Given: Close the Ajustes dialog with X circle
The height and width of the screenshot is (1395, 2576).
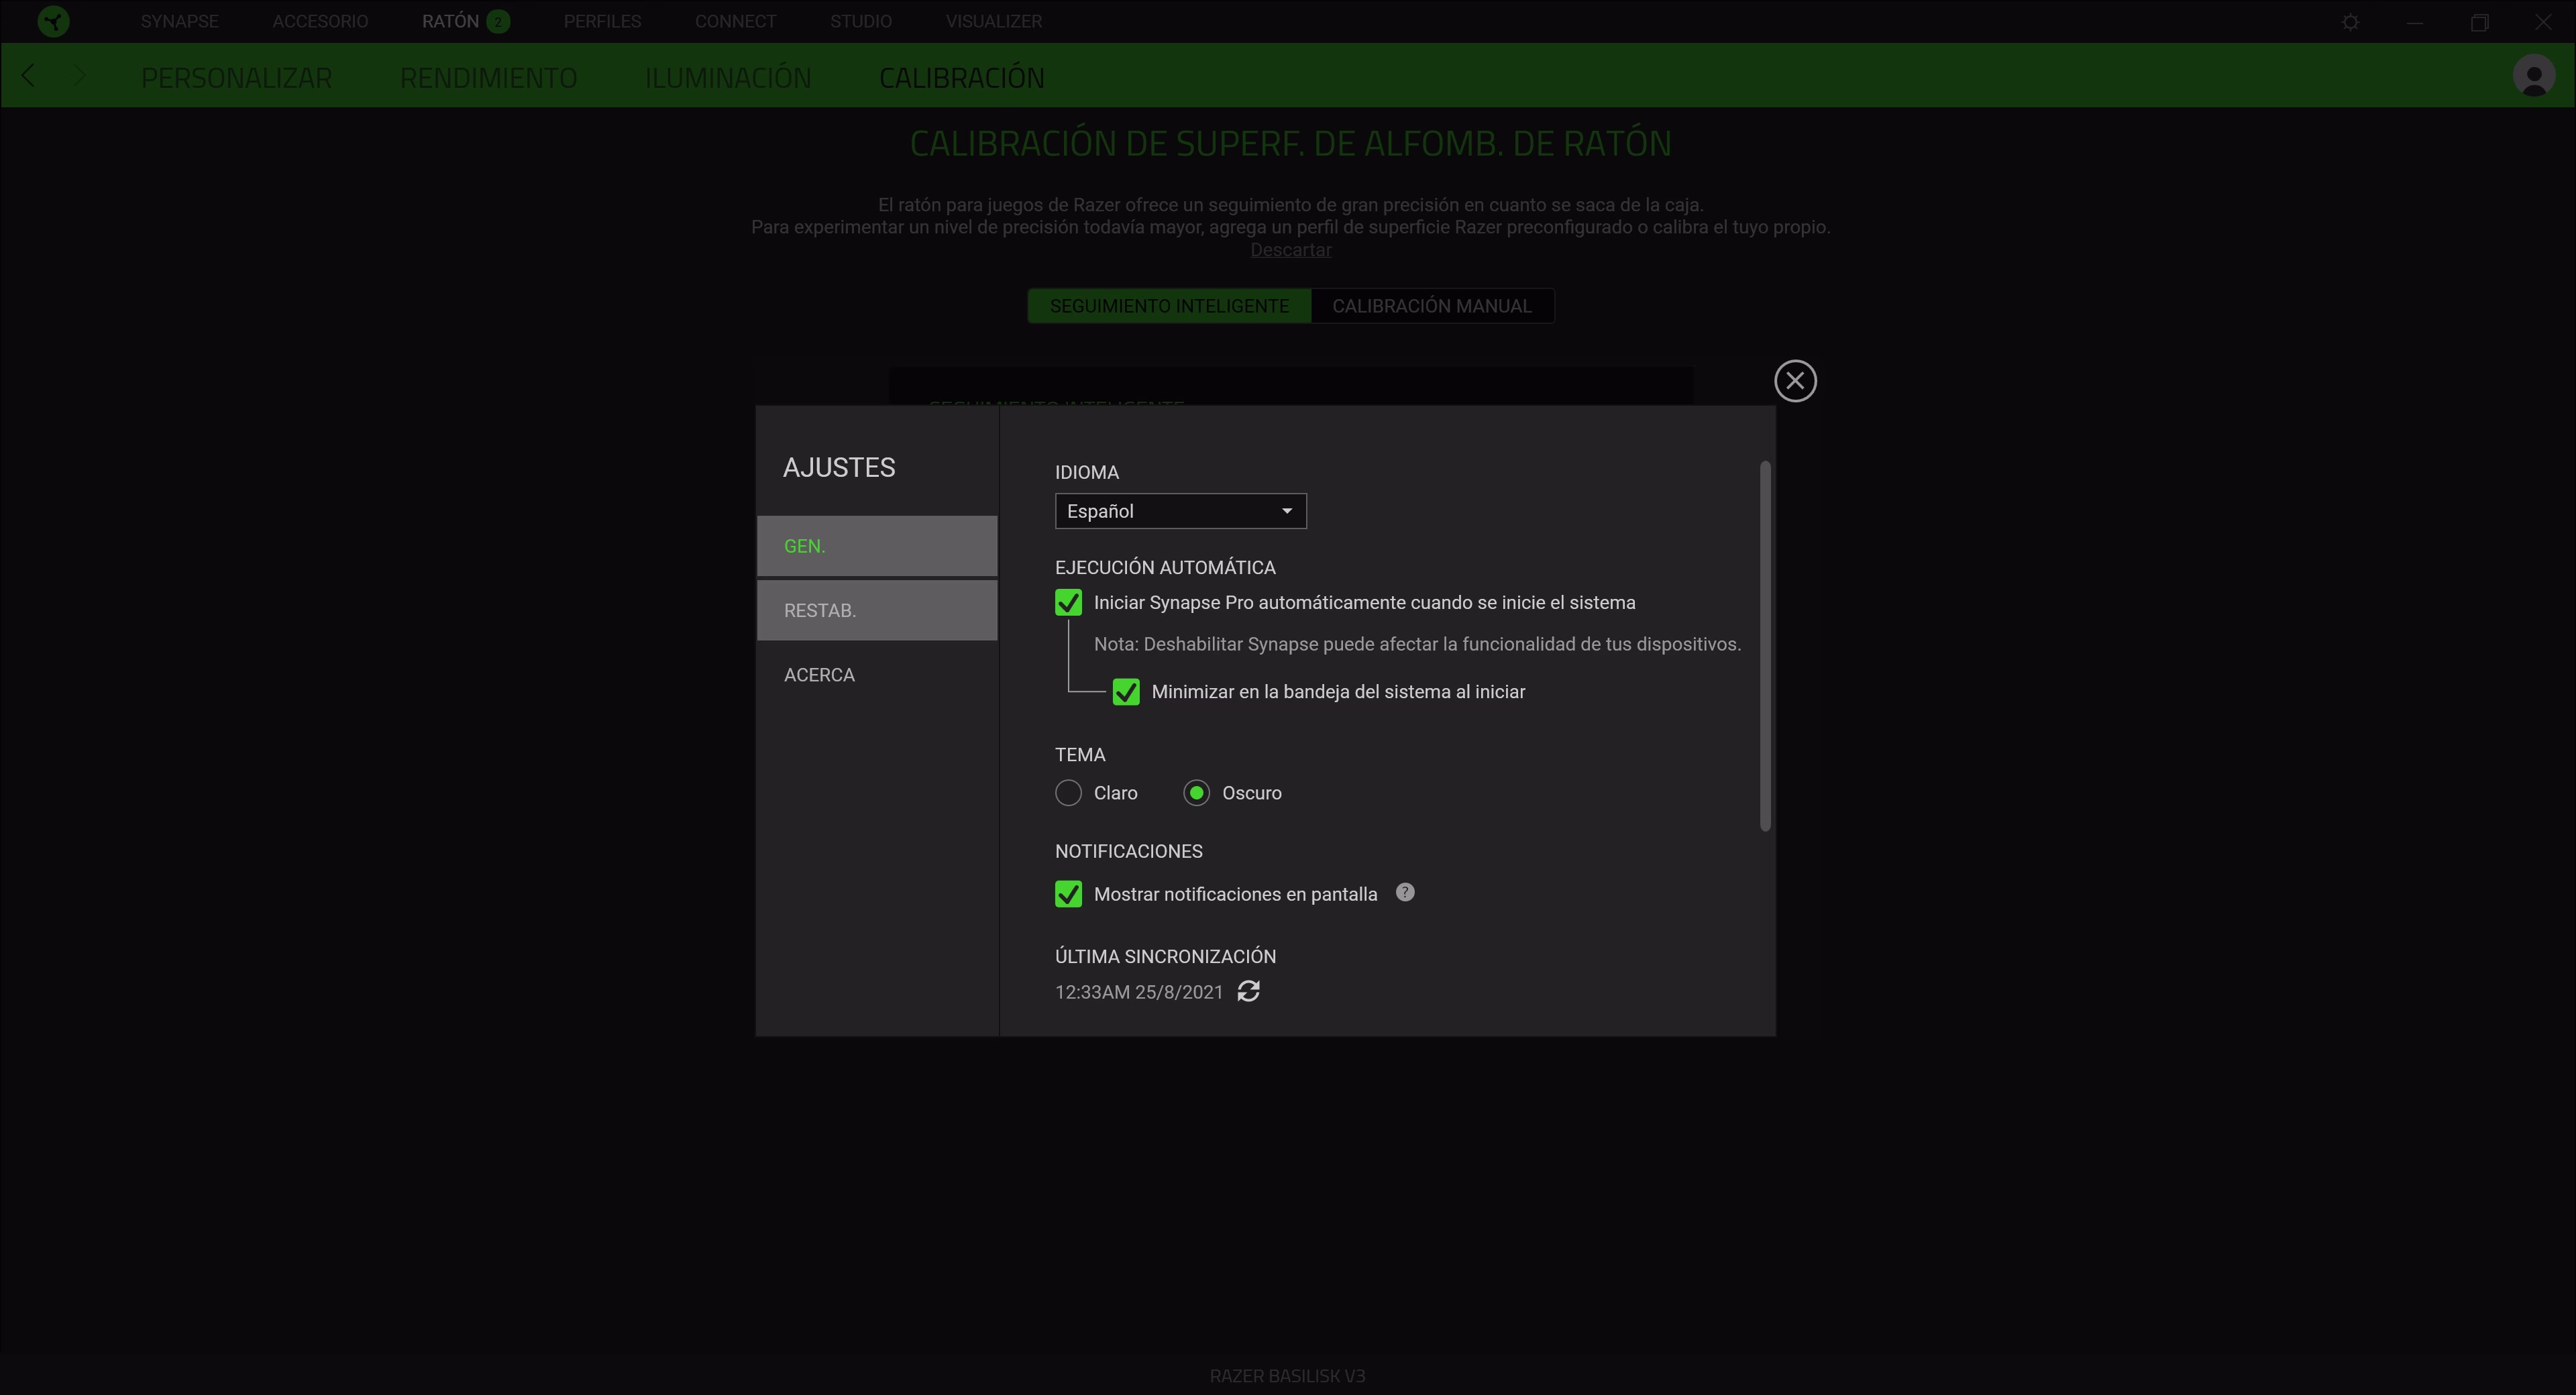Looking at the screenshot, I should click(x=1795, y=381).
